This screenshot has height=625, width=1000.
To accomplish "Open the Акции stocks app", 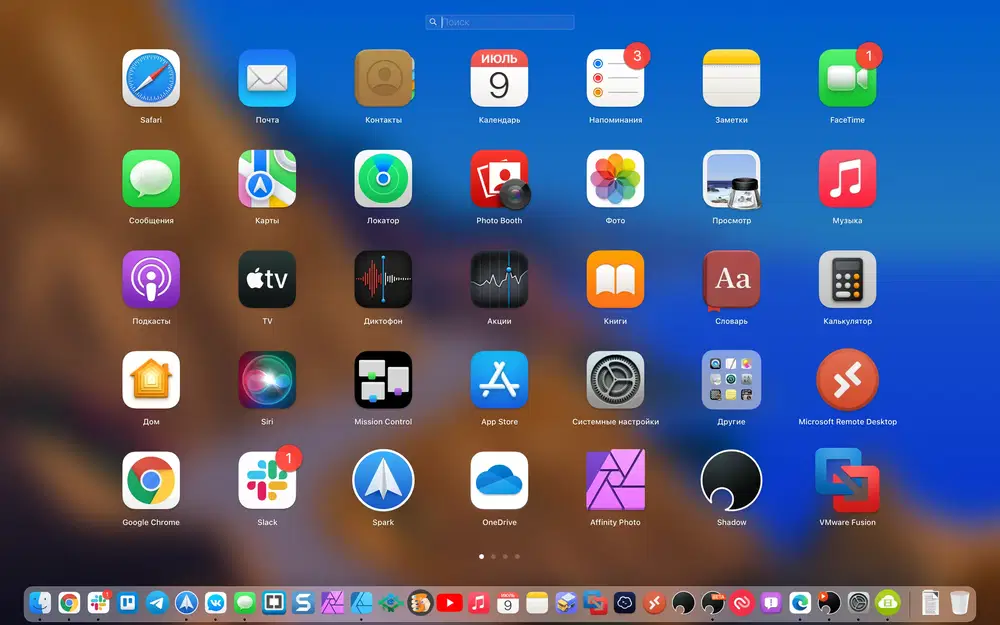I will pyautogui.click(x=499, y=280).
